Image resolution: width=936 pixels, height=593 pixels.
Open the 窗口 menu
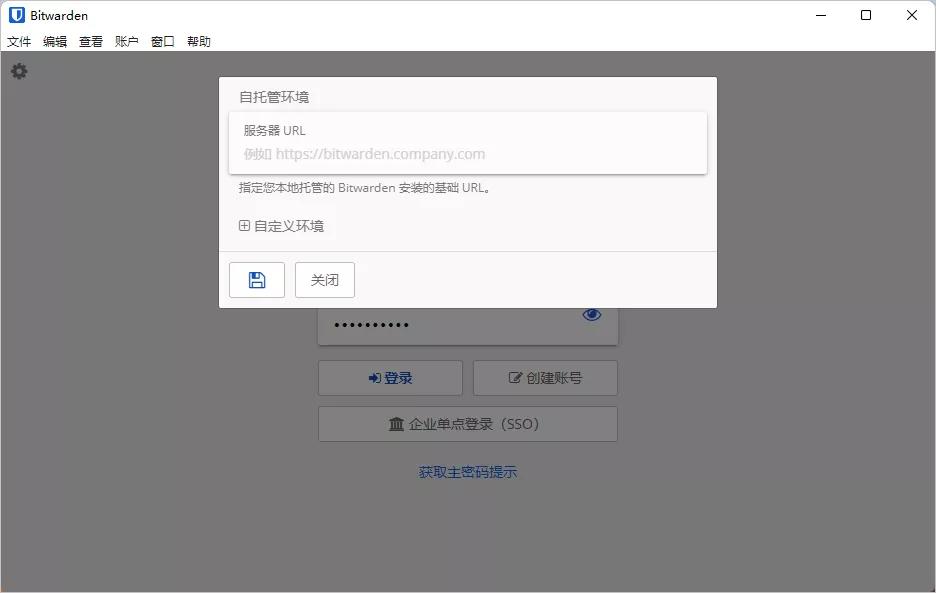(161, 41)
